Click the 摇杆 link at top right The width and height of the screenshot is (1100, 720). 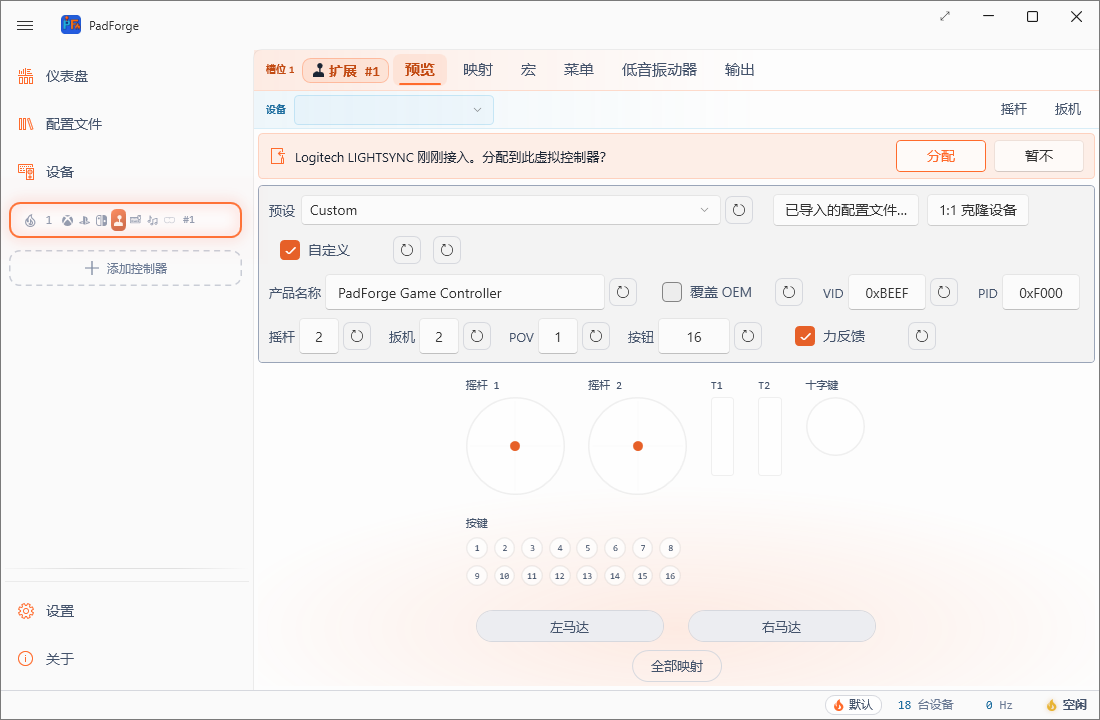[1014, 109]
